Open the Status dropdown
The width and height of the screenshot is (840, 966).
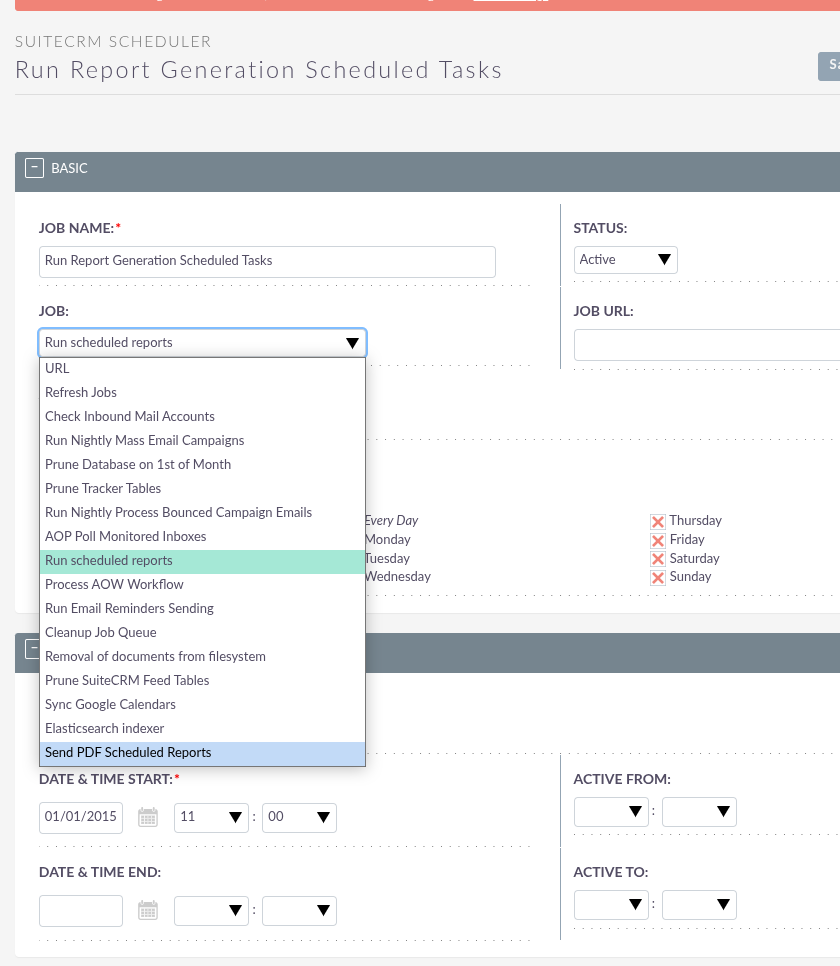click(x=626, y=260)
